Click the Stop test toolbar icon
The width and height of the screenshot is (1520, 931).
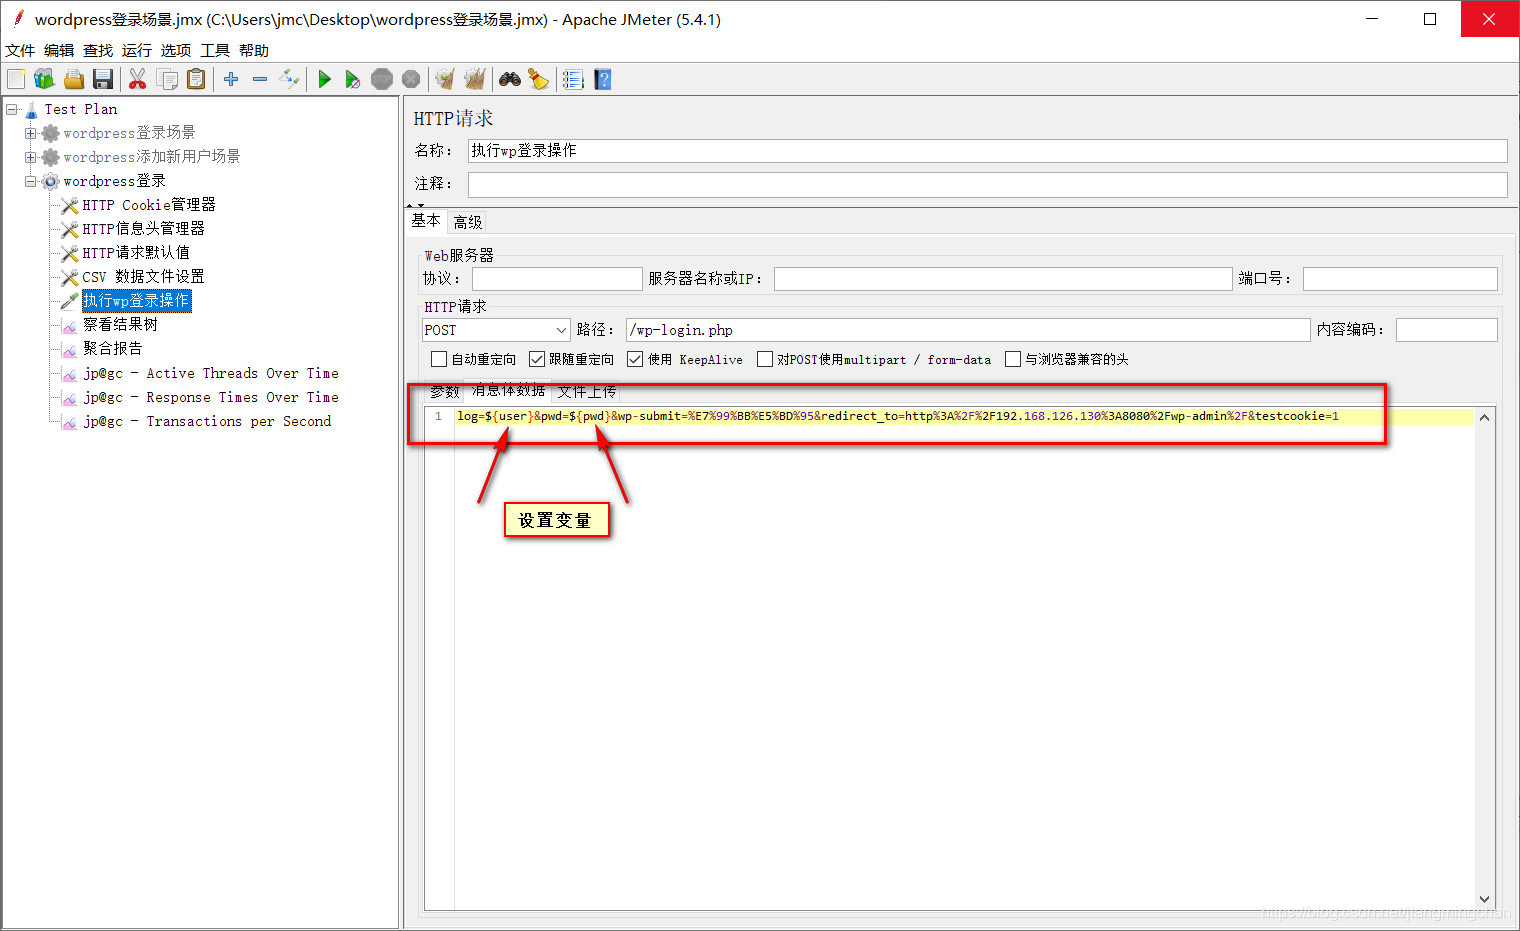tap(382, 79)
